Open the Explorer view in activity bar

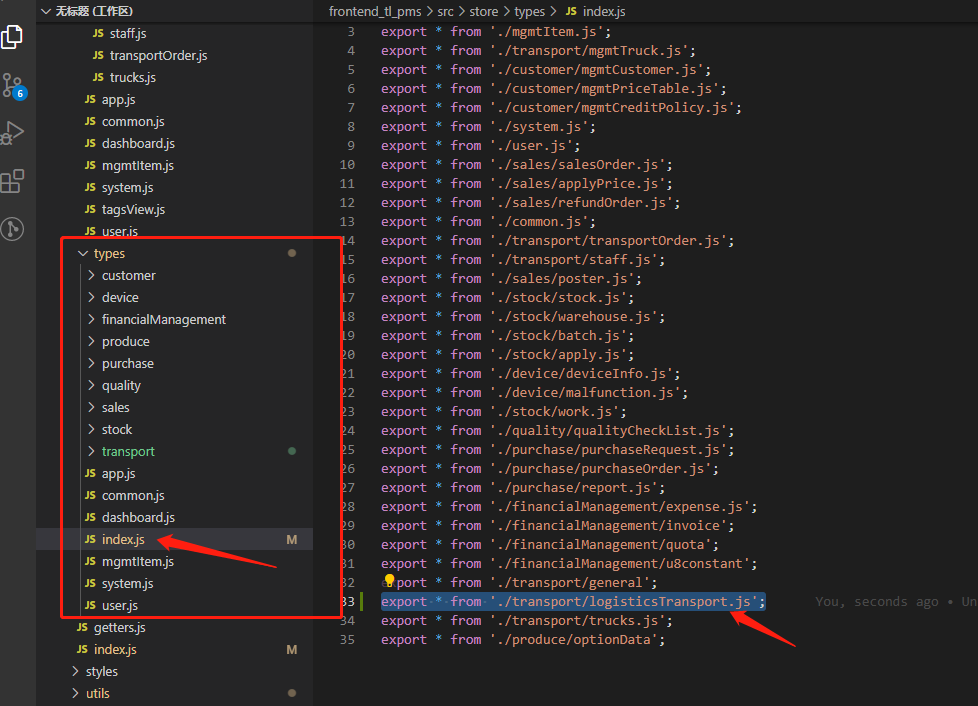[x=13, y=37]
